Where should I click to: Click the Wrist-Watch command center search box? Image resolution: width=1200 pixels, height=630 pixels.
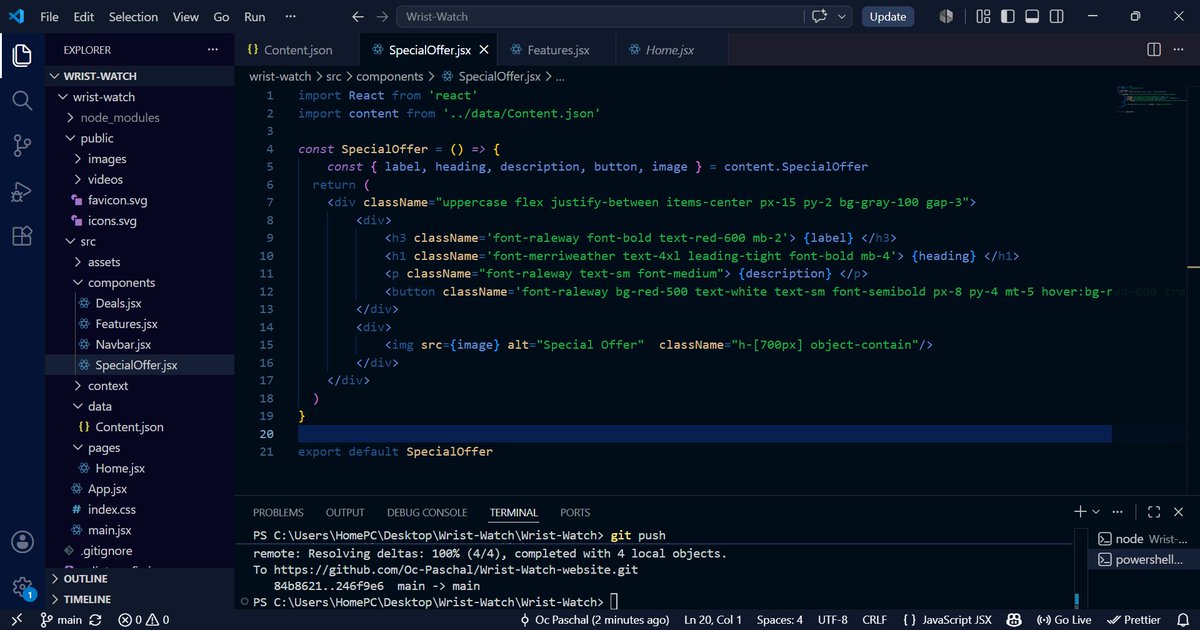600,17
